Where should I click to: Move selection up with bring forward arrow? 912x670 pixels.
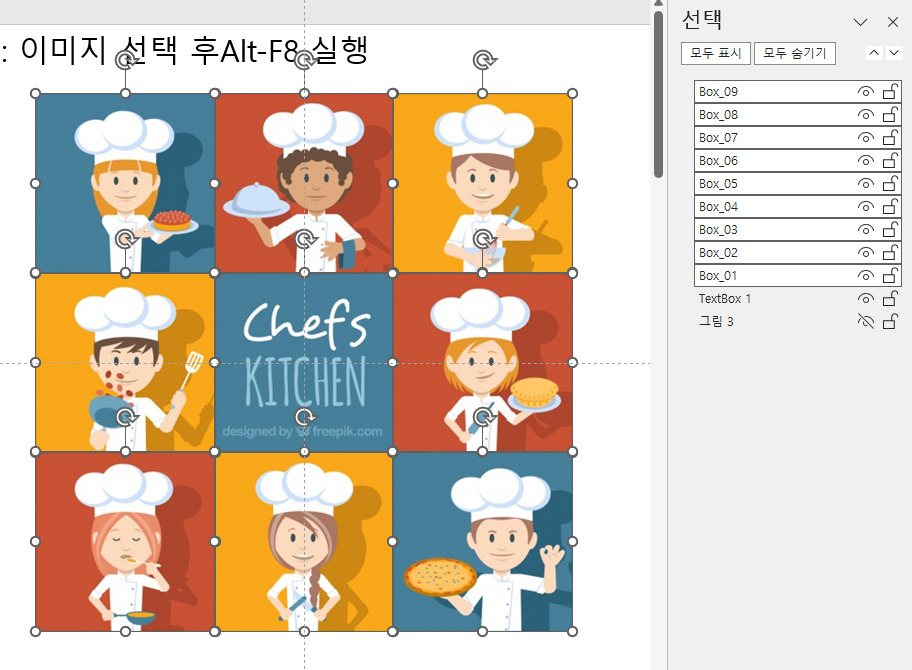tap(874, 53)
